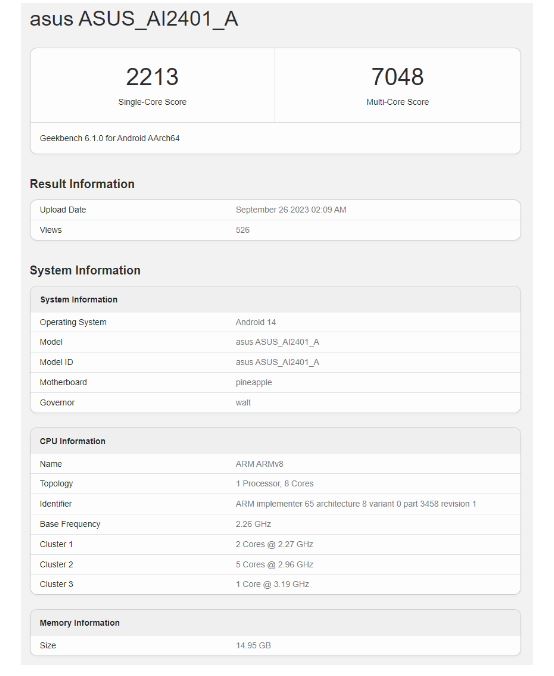Select the 2 Cores @ 2.27 GHz value
The height and width of the screenshot is (676, 554).
click(274, 545)
